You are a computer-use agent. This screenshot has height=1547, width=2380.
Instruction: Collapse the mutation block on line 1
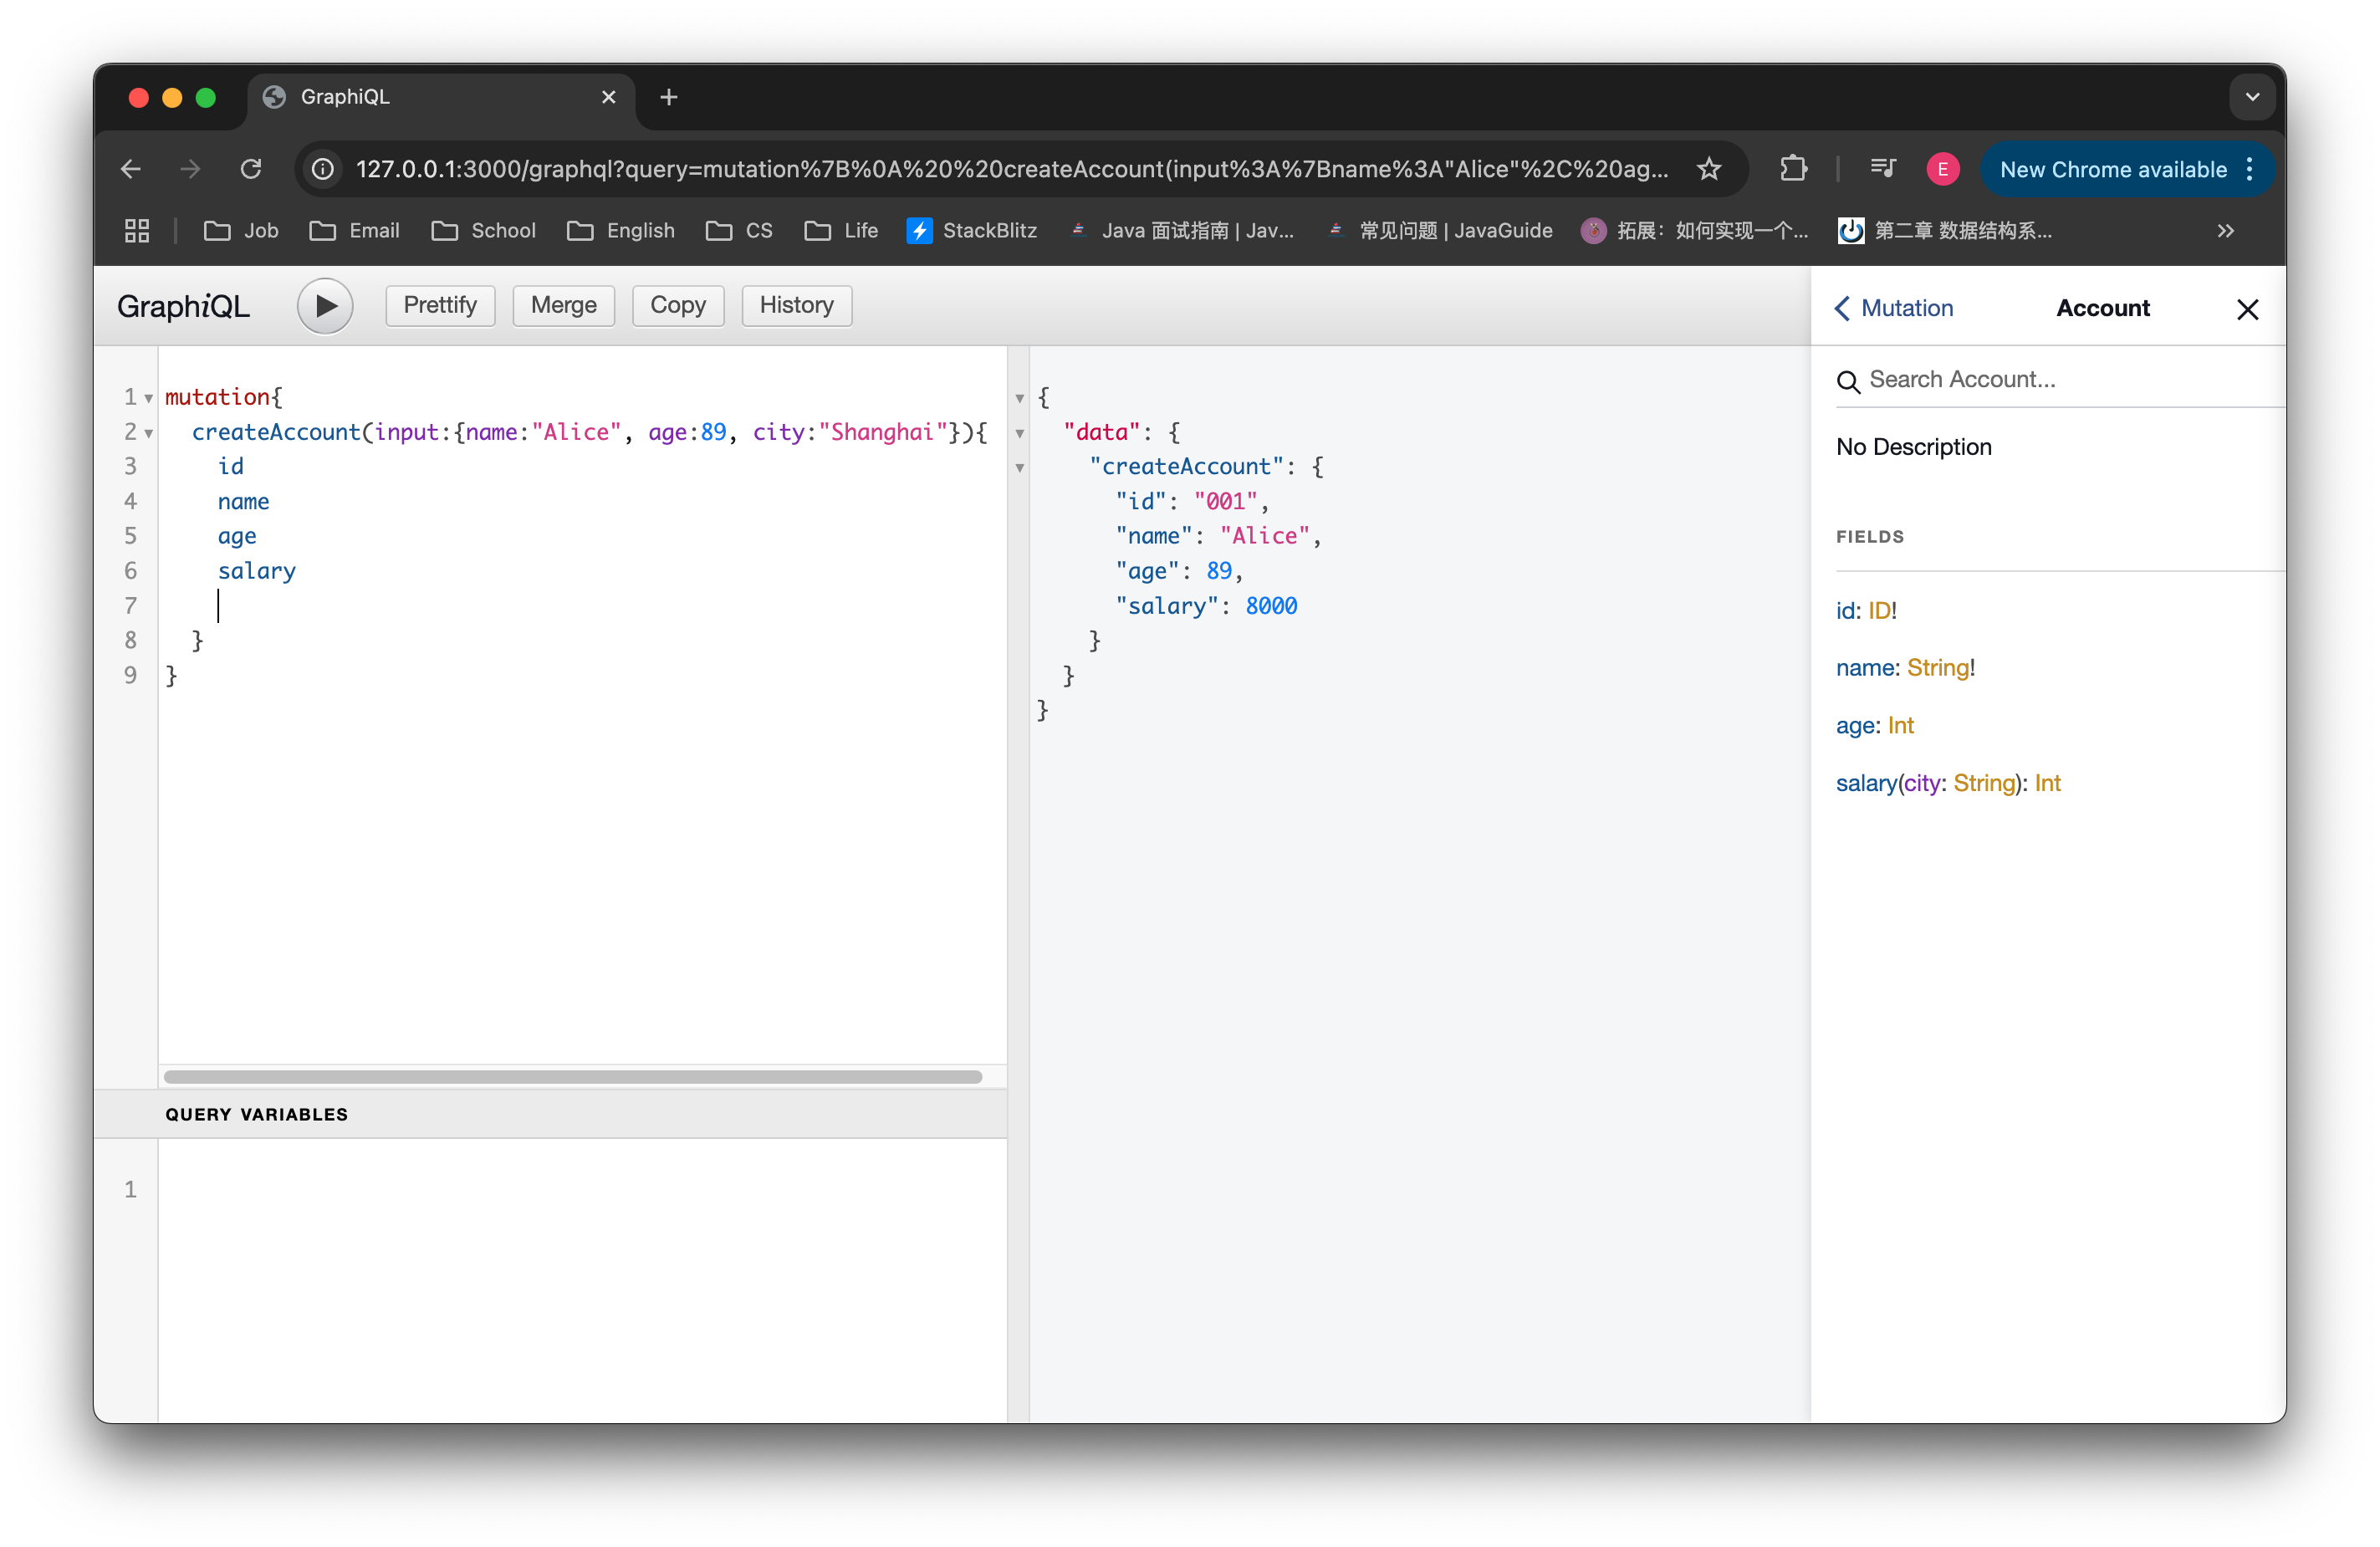(149, 399)
